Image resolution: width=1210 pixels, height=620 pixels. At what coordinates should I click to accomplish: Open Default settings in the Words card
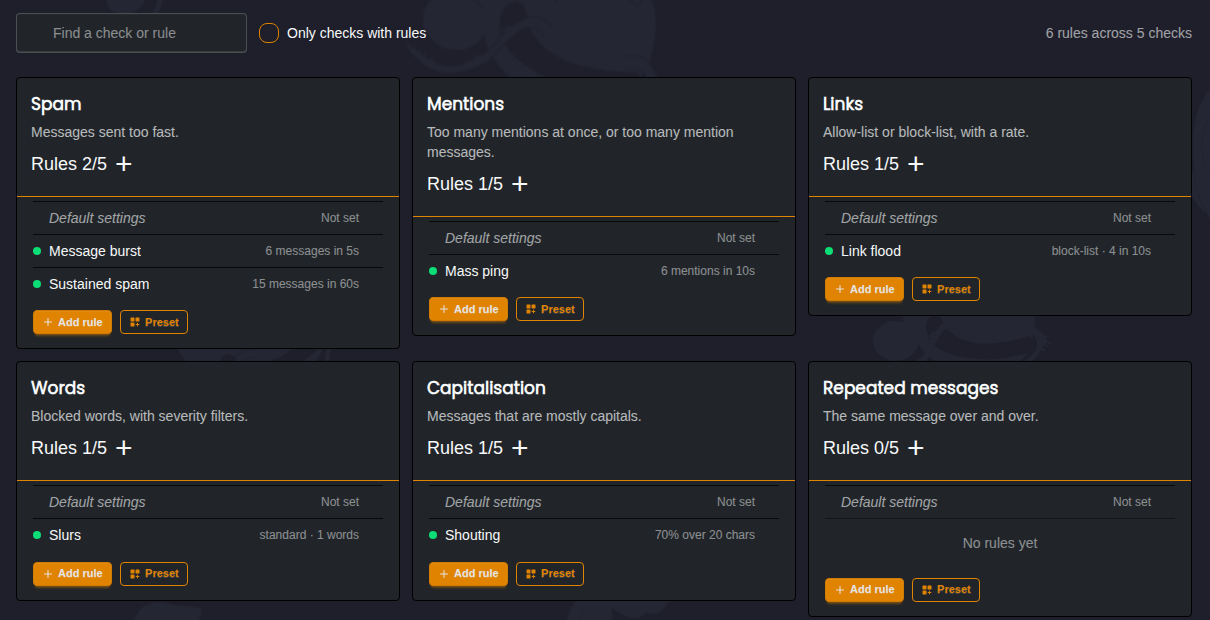[208, 502]
